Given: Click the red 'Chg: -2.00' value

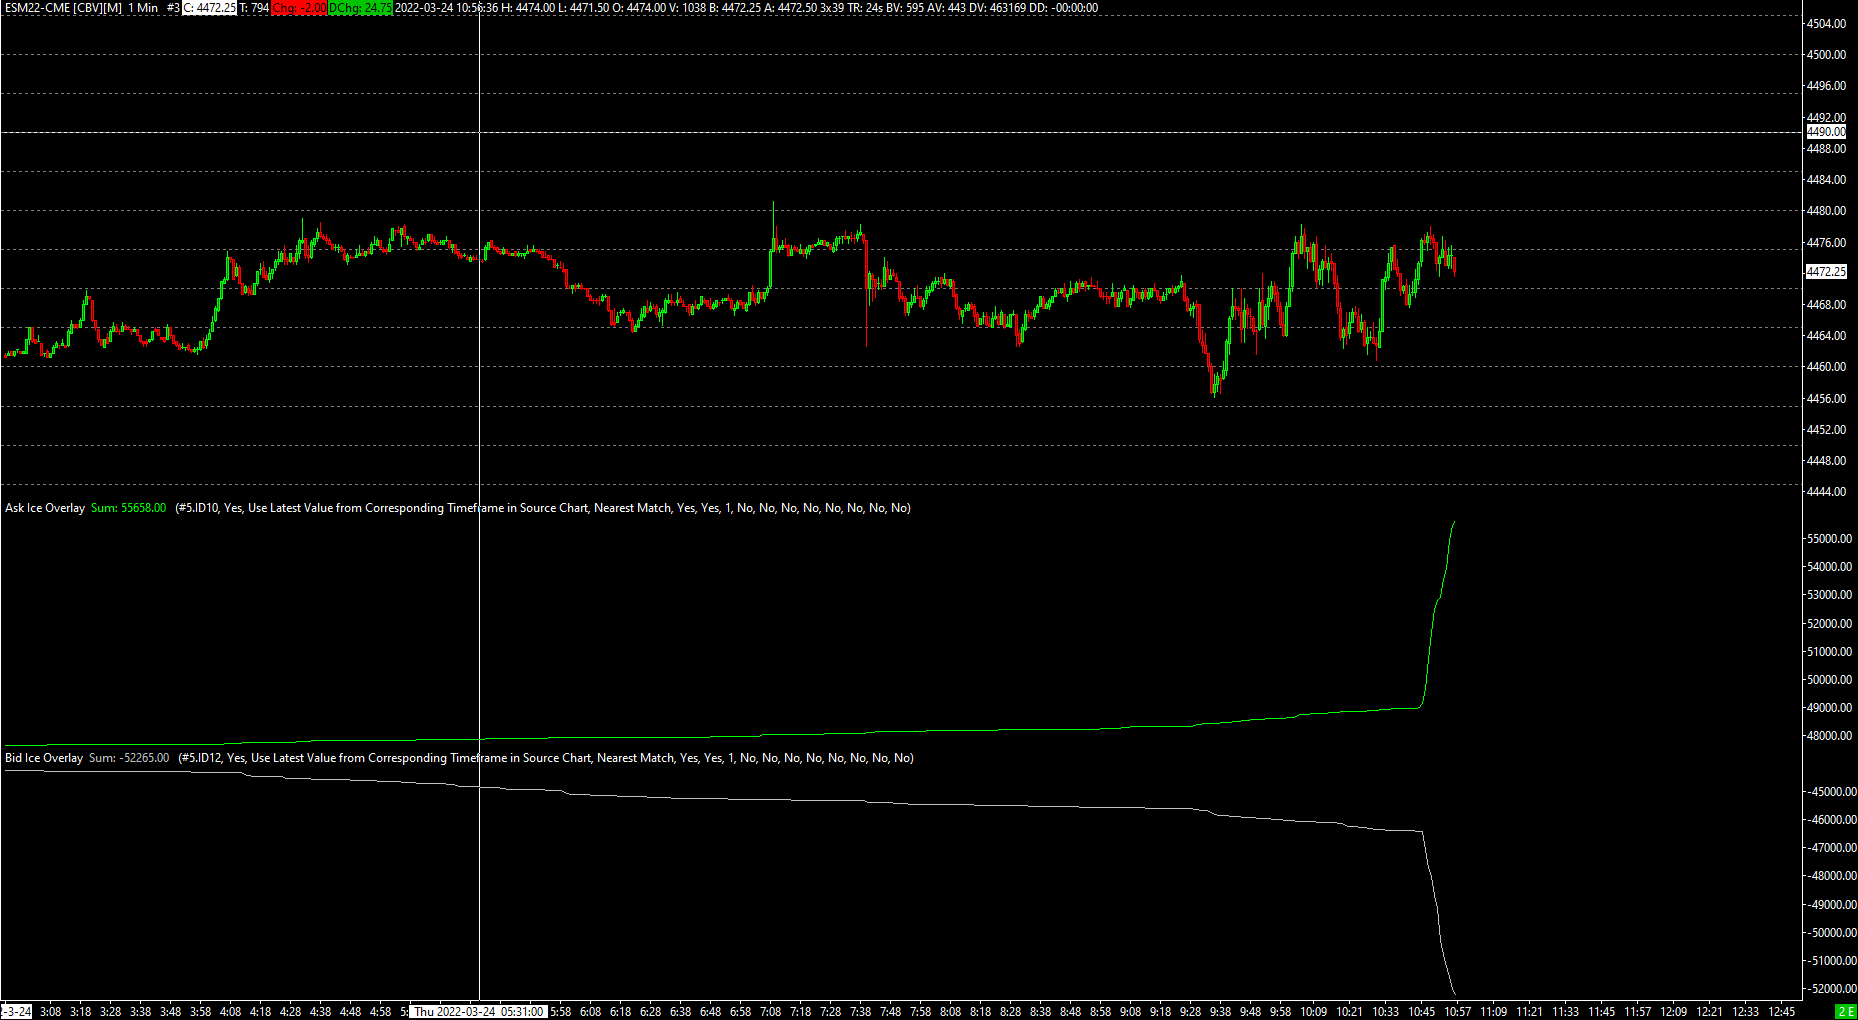Looking at the screenshot, I should [299, 8].
